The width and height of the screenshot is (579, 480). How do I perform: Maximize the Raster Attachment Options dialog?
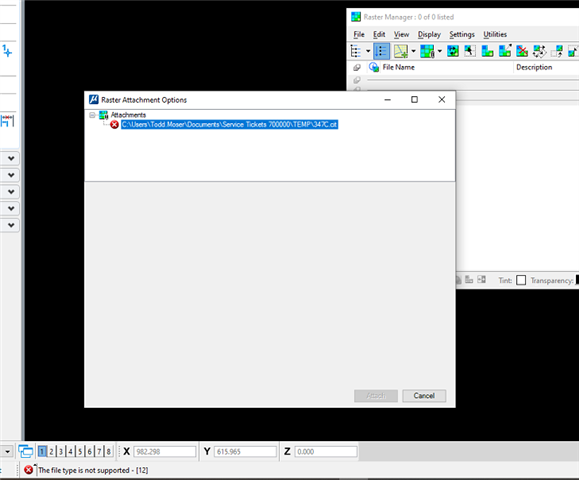[x=414, y=100]
